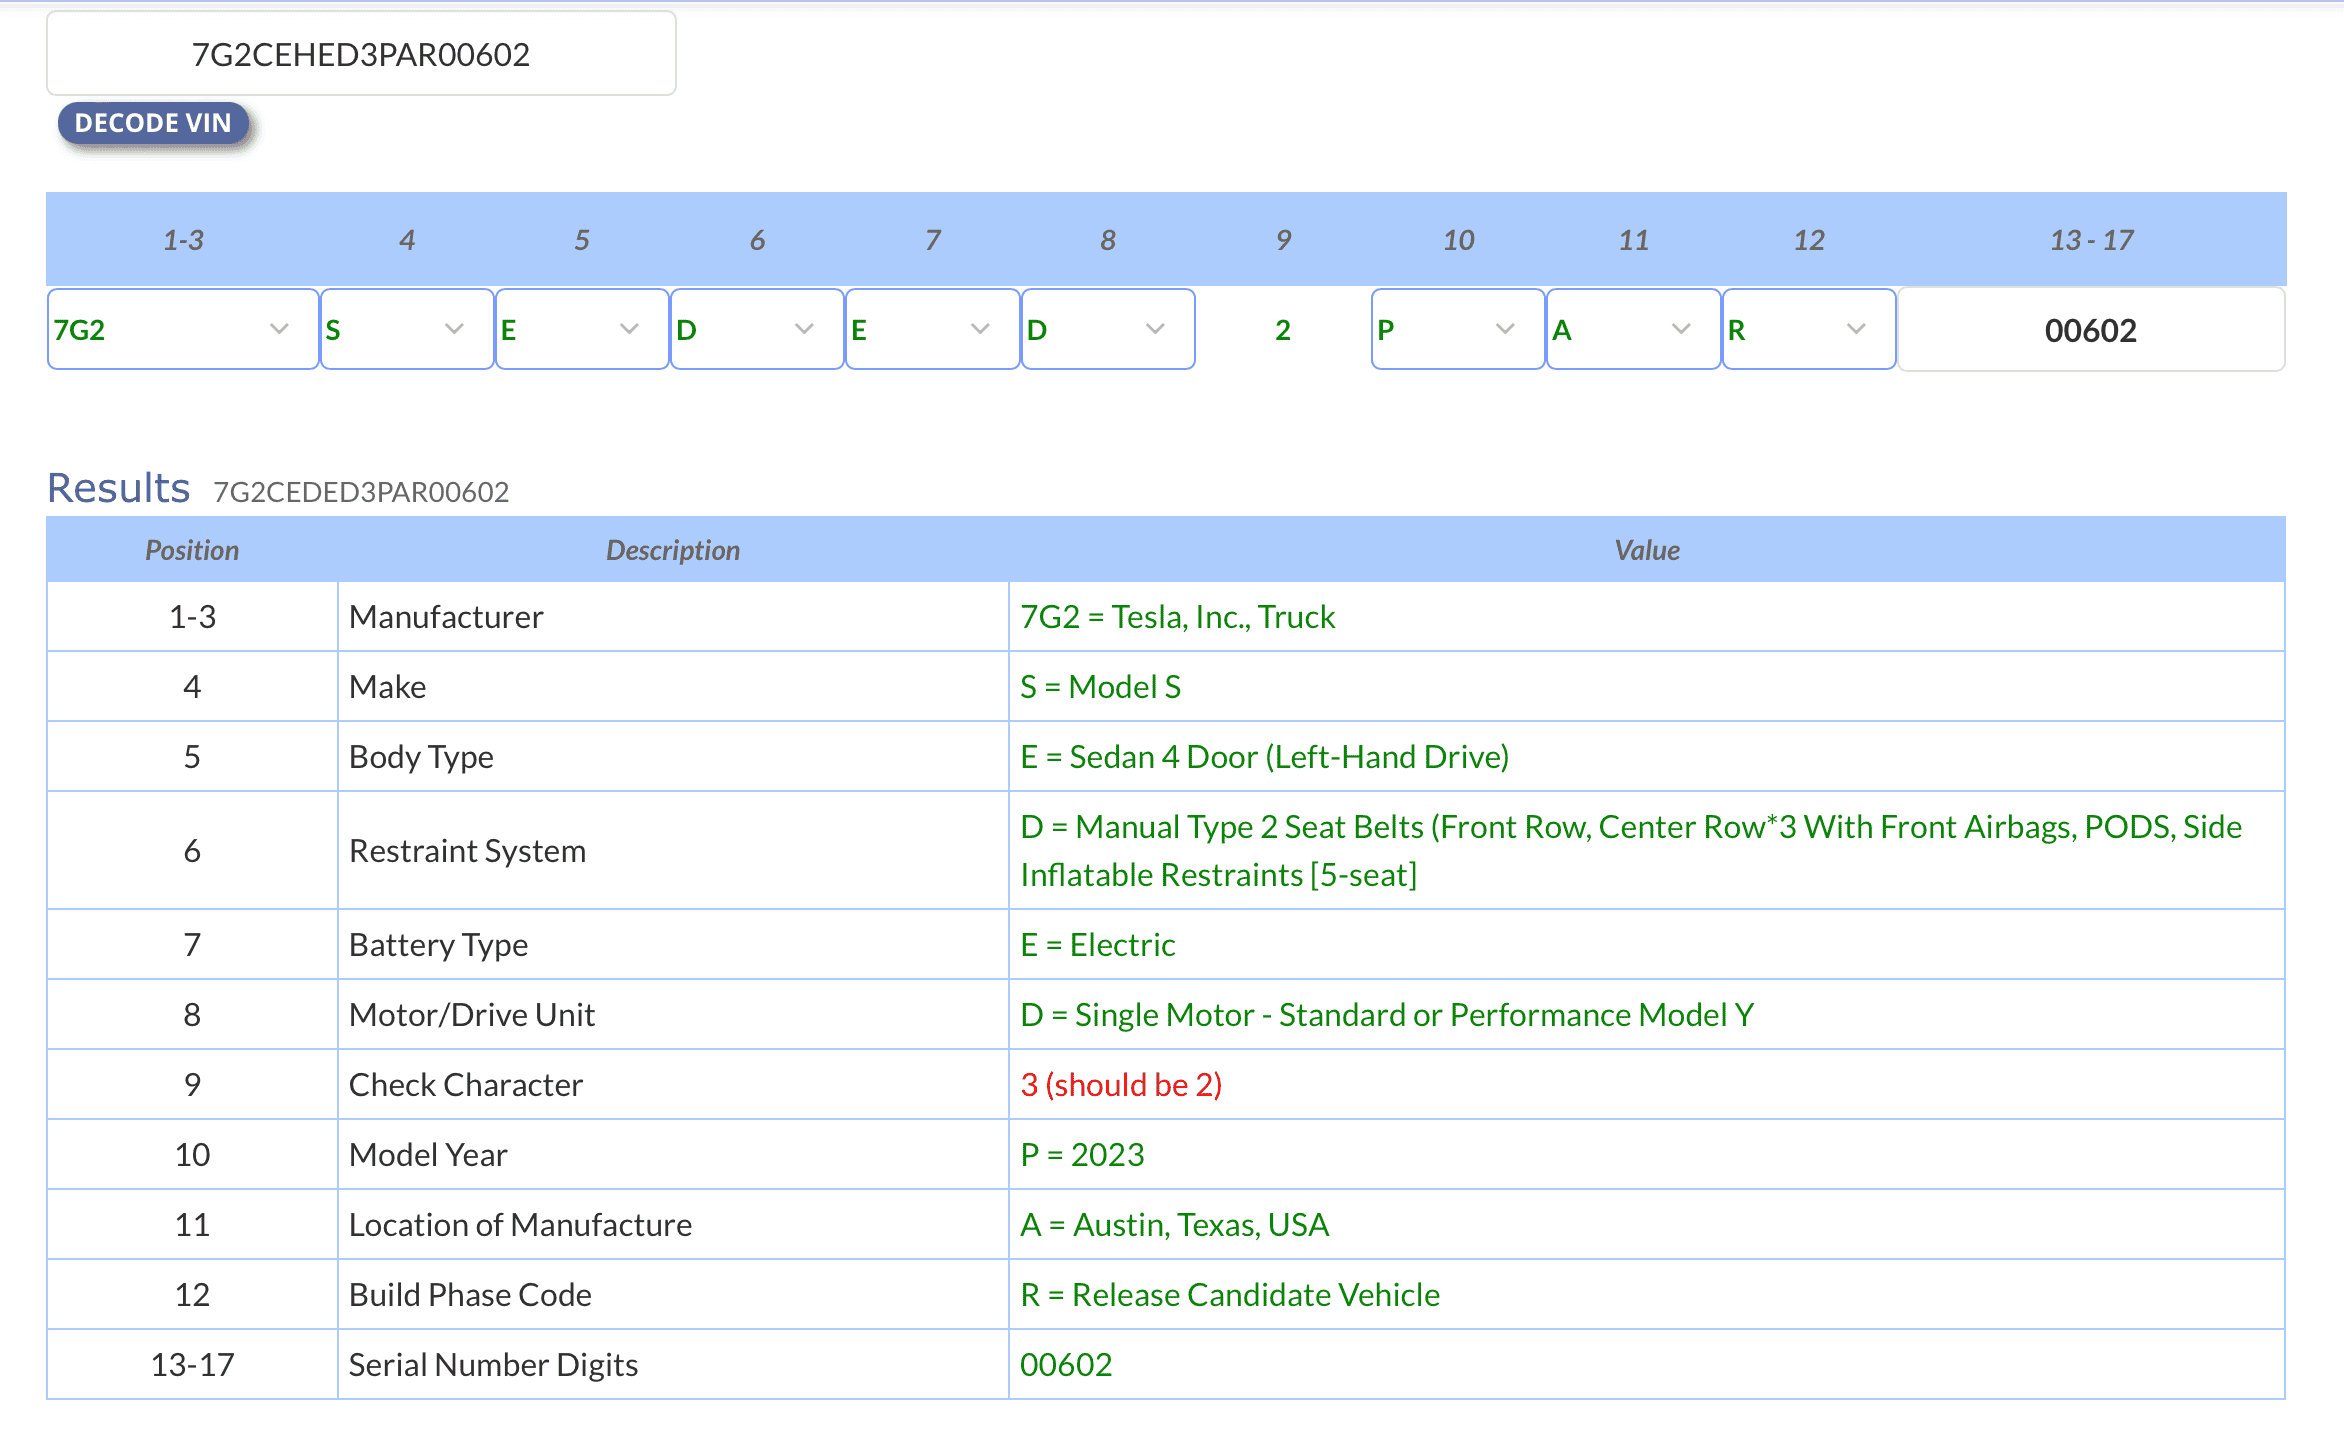Open the position 12 dropdown showing R
Image resolution: width=2344 pixels, height=1430 pixels.
coord(1809,329)
